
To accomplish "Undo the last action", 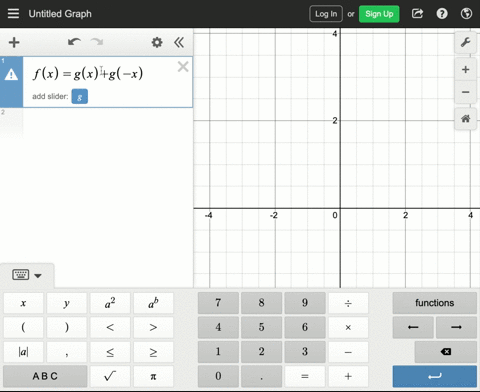I will click(x=74, y=42).
